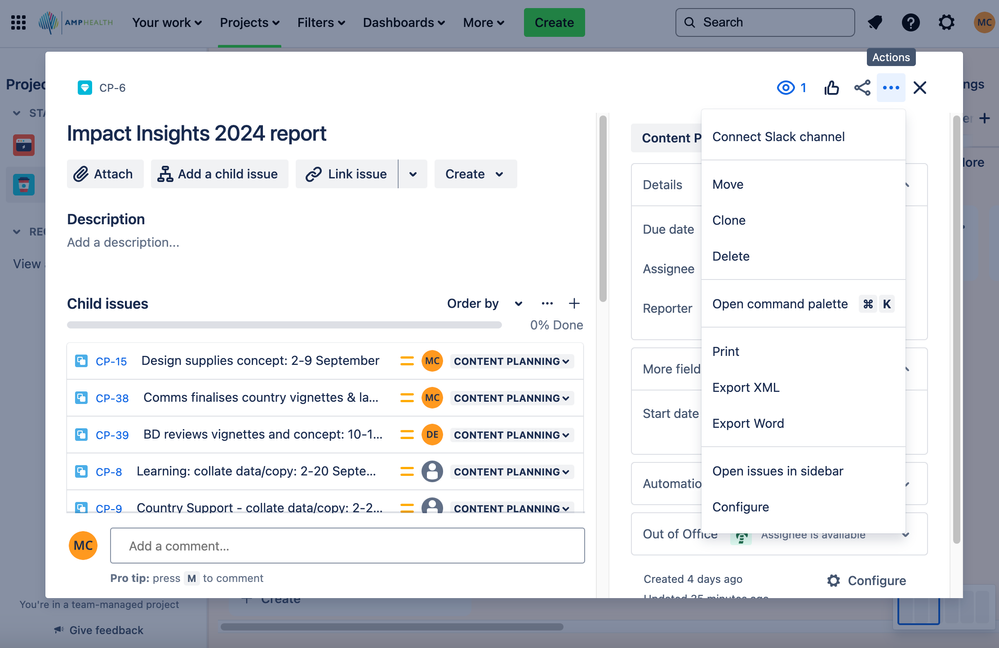Click the AMP Health logo
This screenshot has height=648, width=999.
pyautogui.click(x=75, y=22)
